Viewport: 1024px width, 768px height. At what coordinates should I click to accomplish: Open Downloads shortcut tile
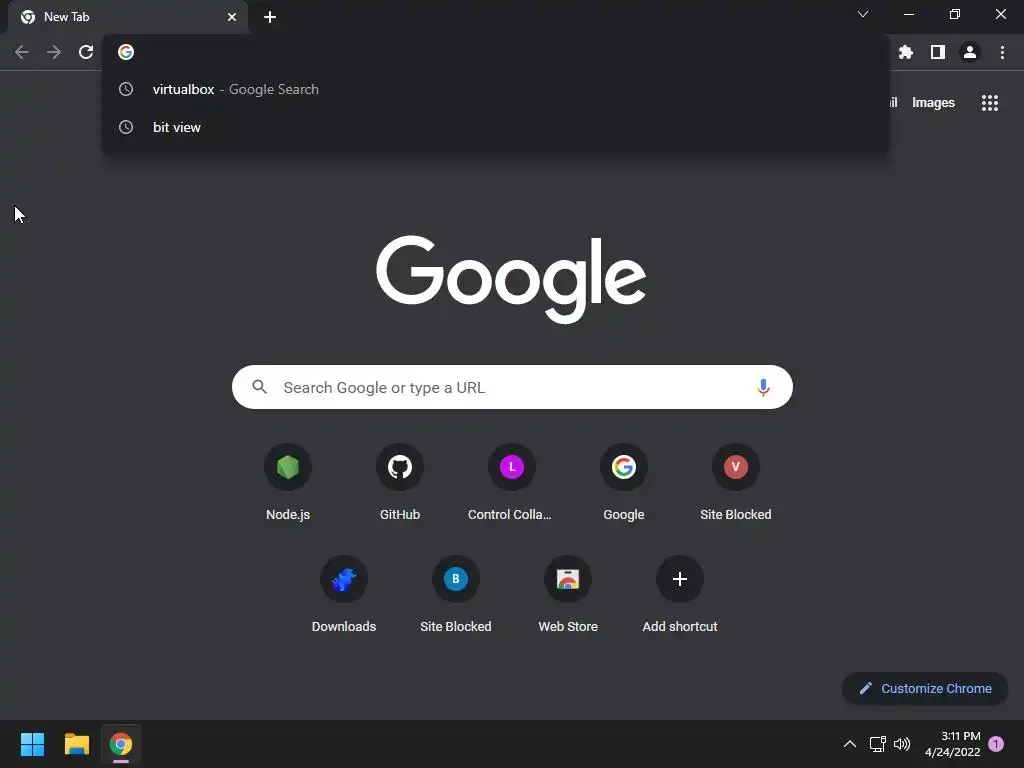point(344,594)
